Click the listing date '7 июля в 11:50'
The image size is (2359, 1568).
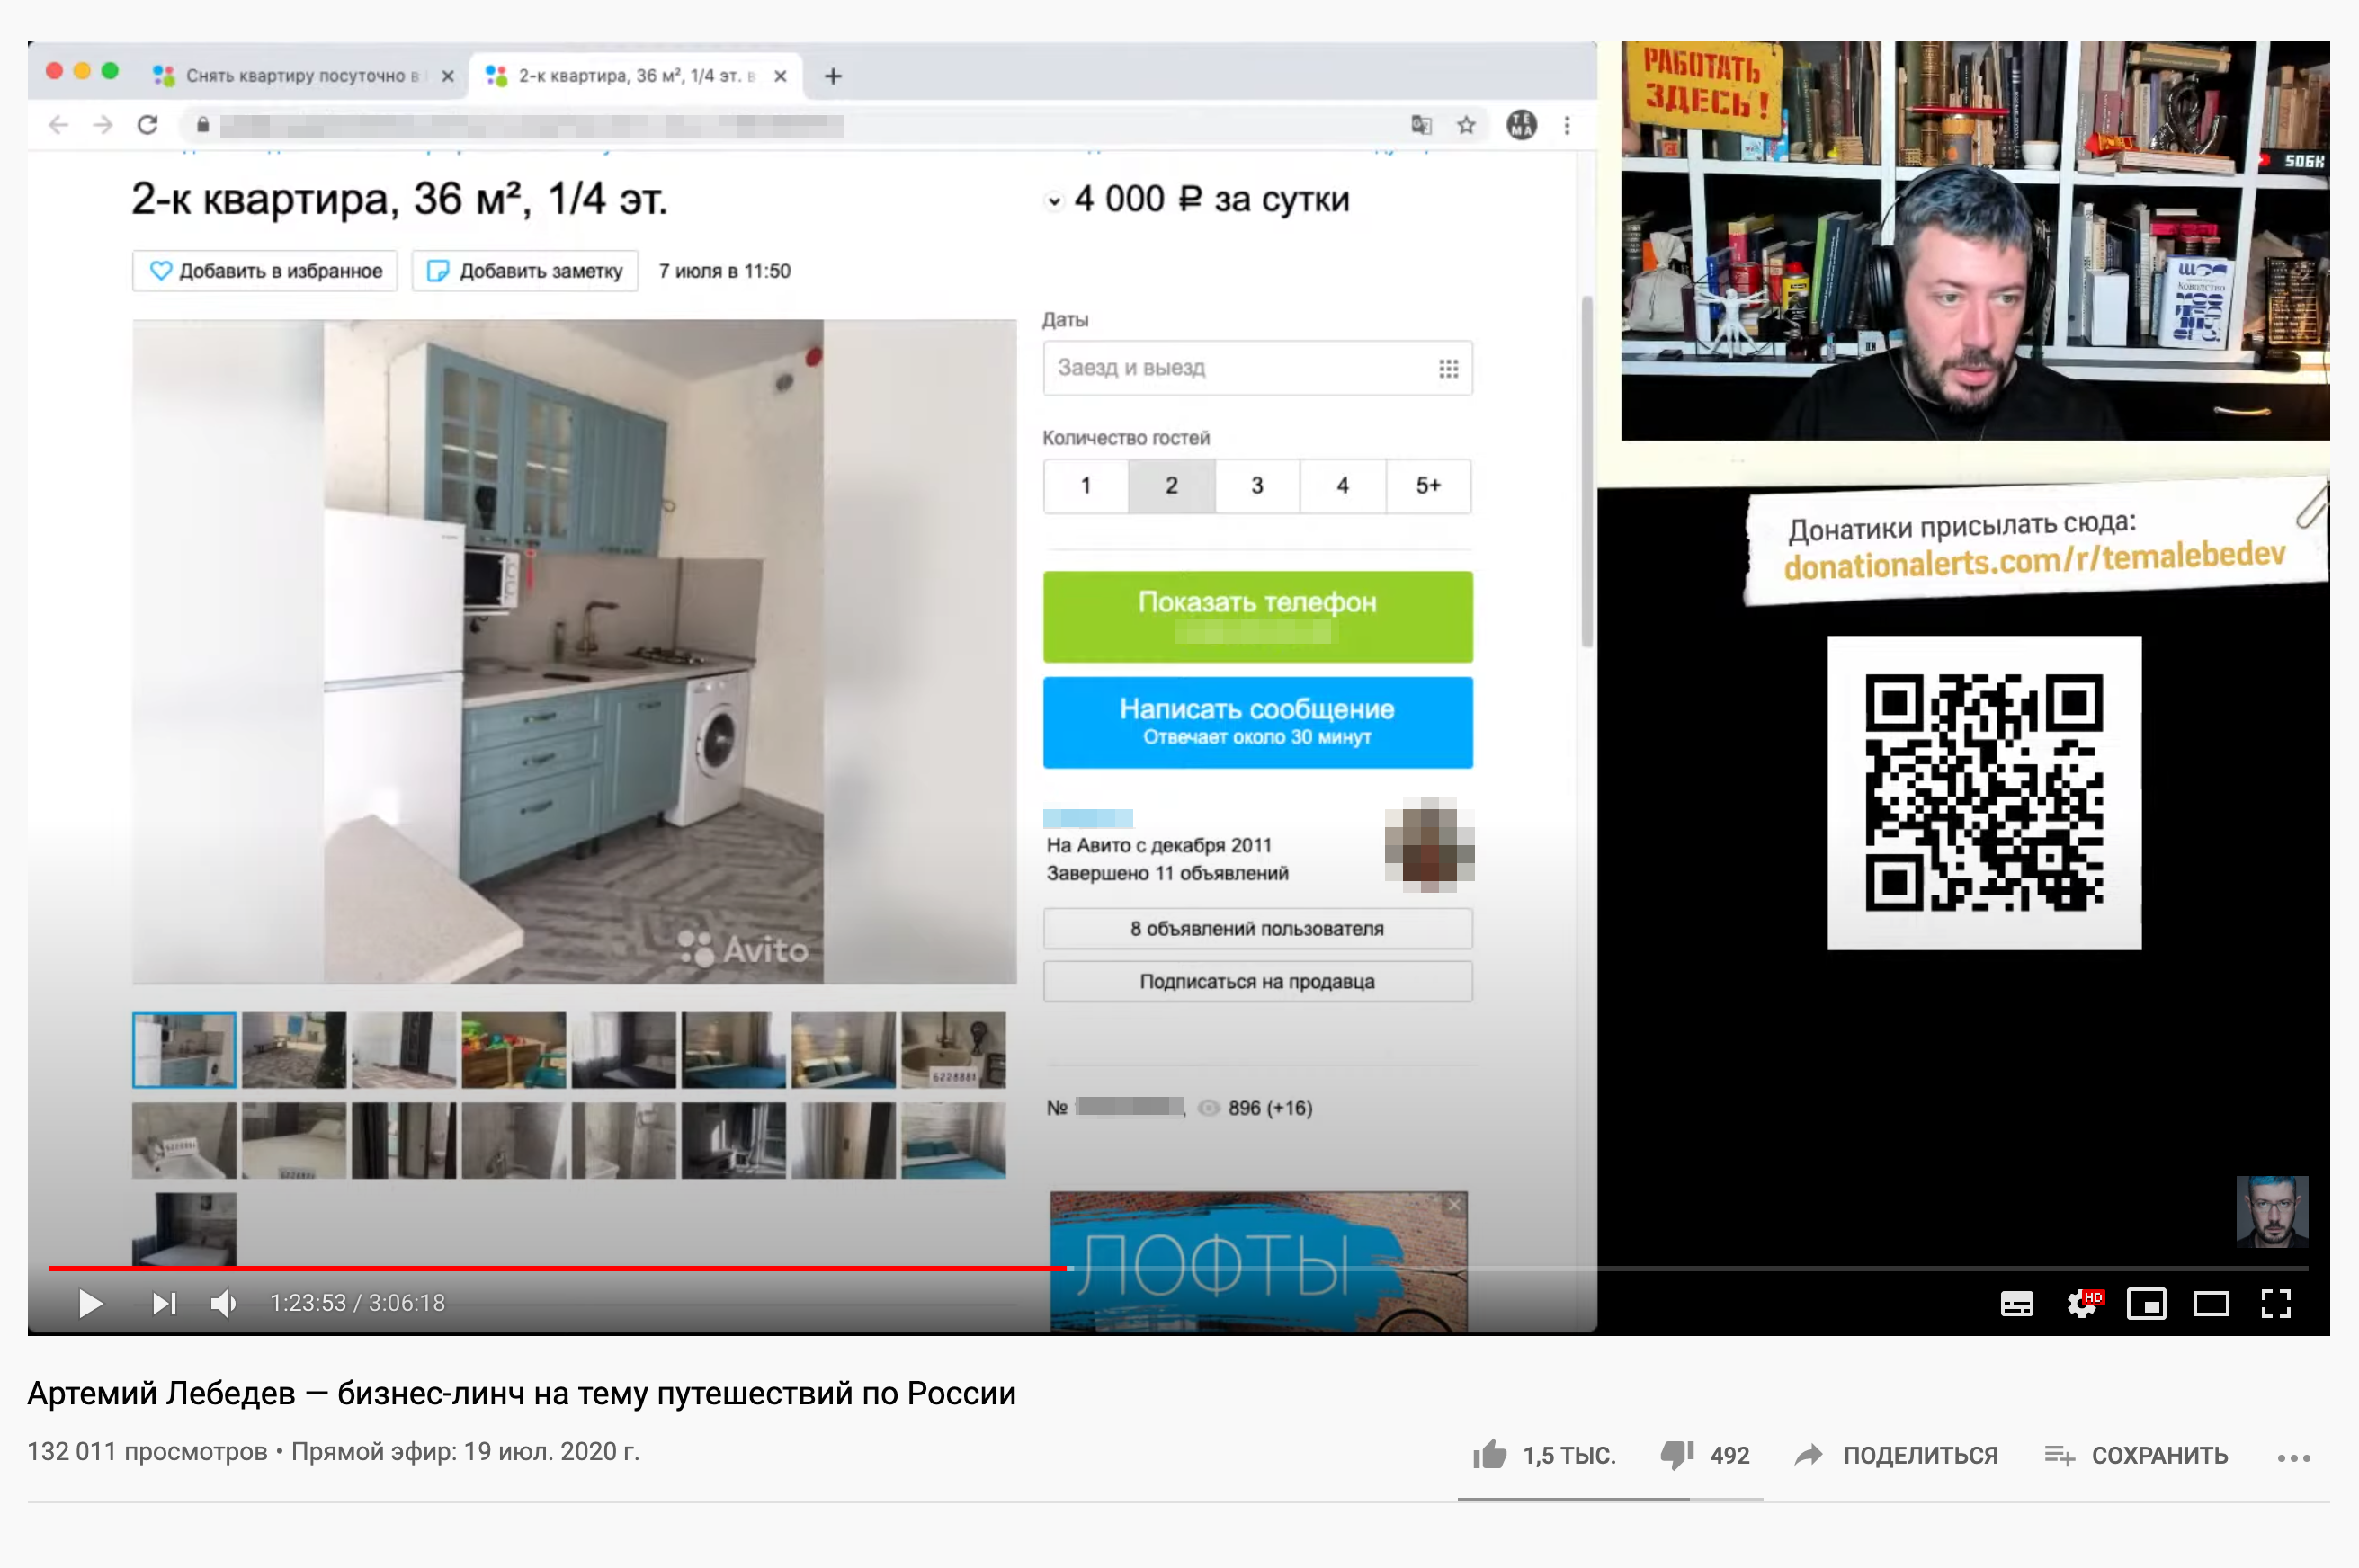click(724, 271)
